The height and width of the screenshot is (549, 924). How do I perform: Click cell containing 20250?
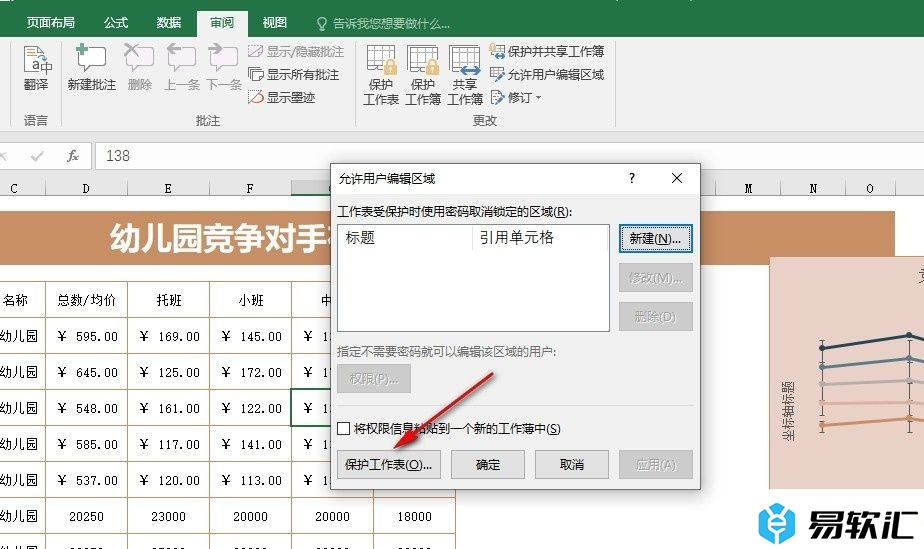point(86,516)
